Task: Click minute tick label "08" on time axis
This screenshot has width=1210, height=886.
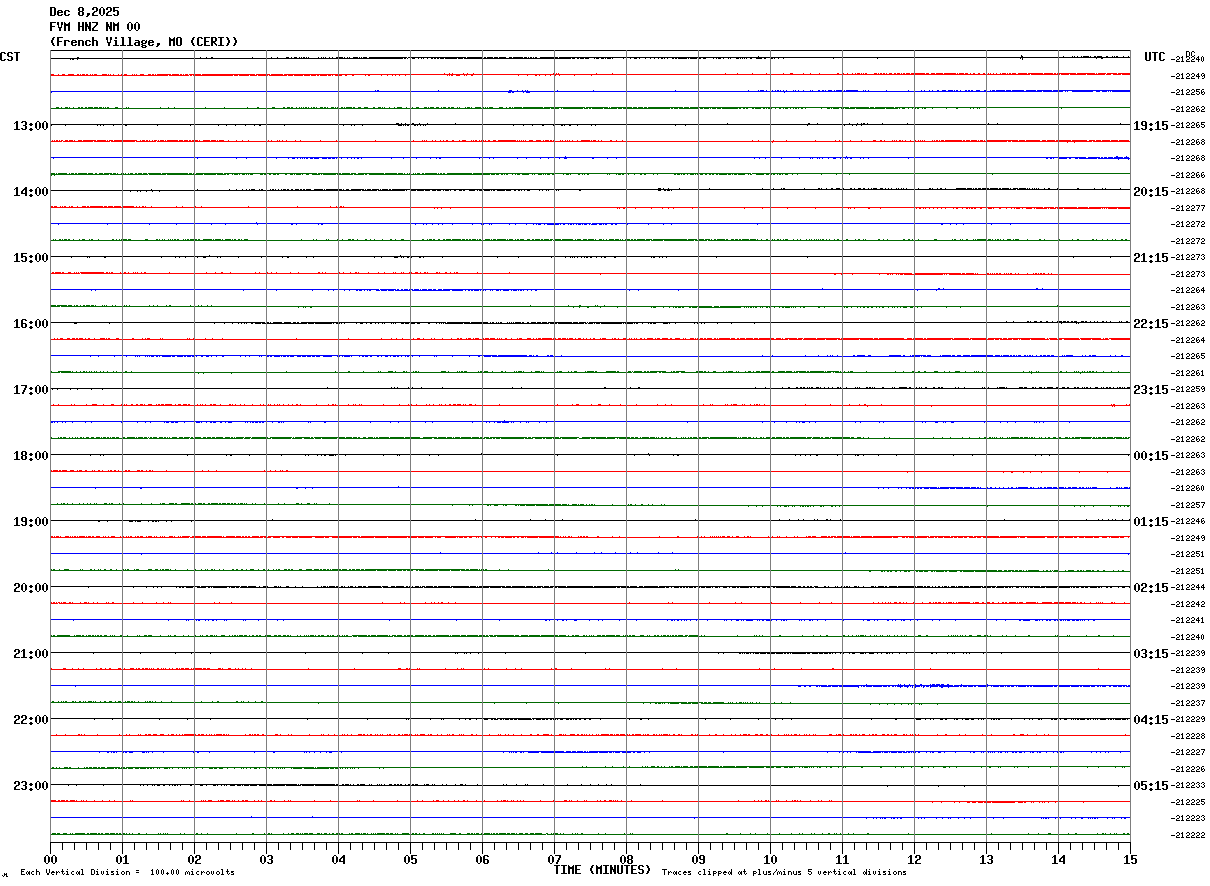Action: (626, 859)
